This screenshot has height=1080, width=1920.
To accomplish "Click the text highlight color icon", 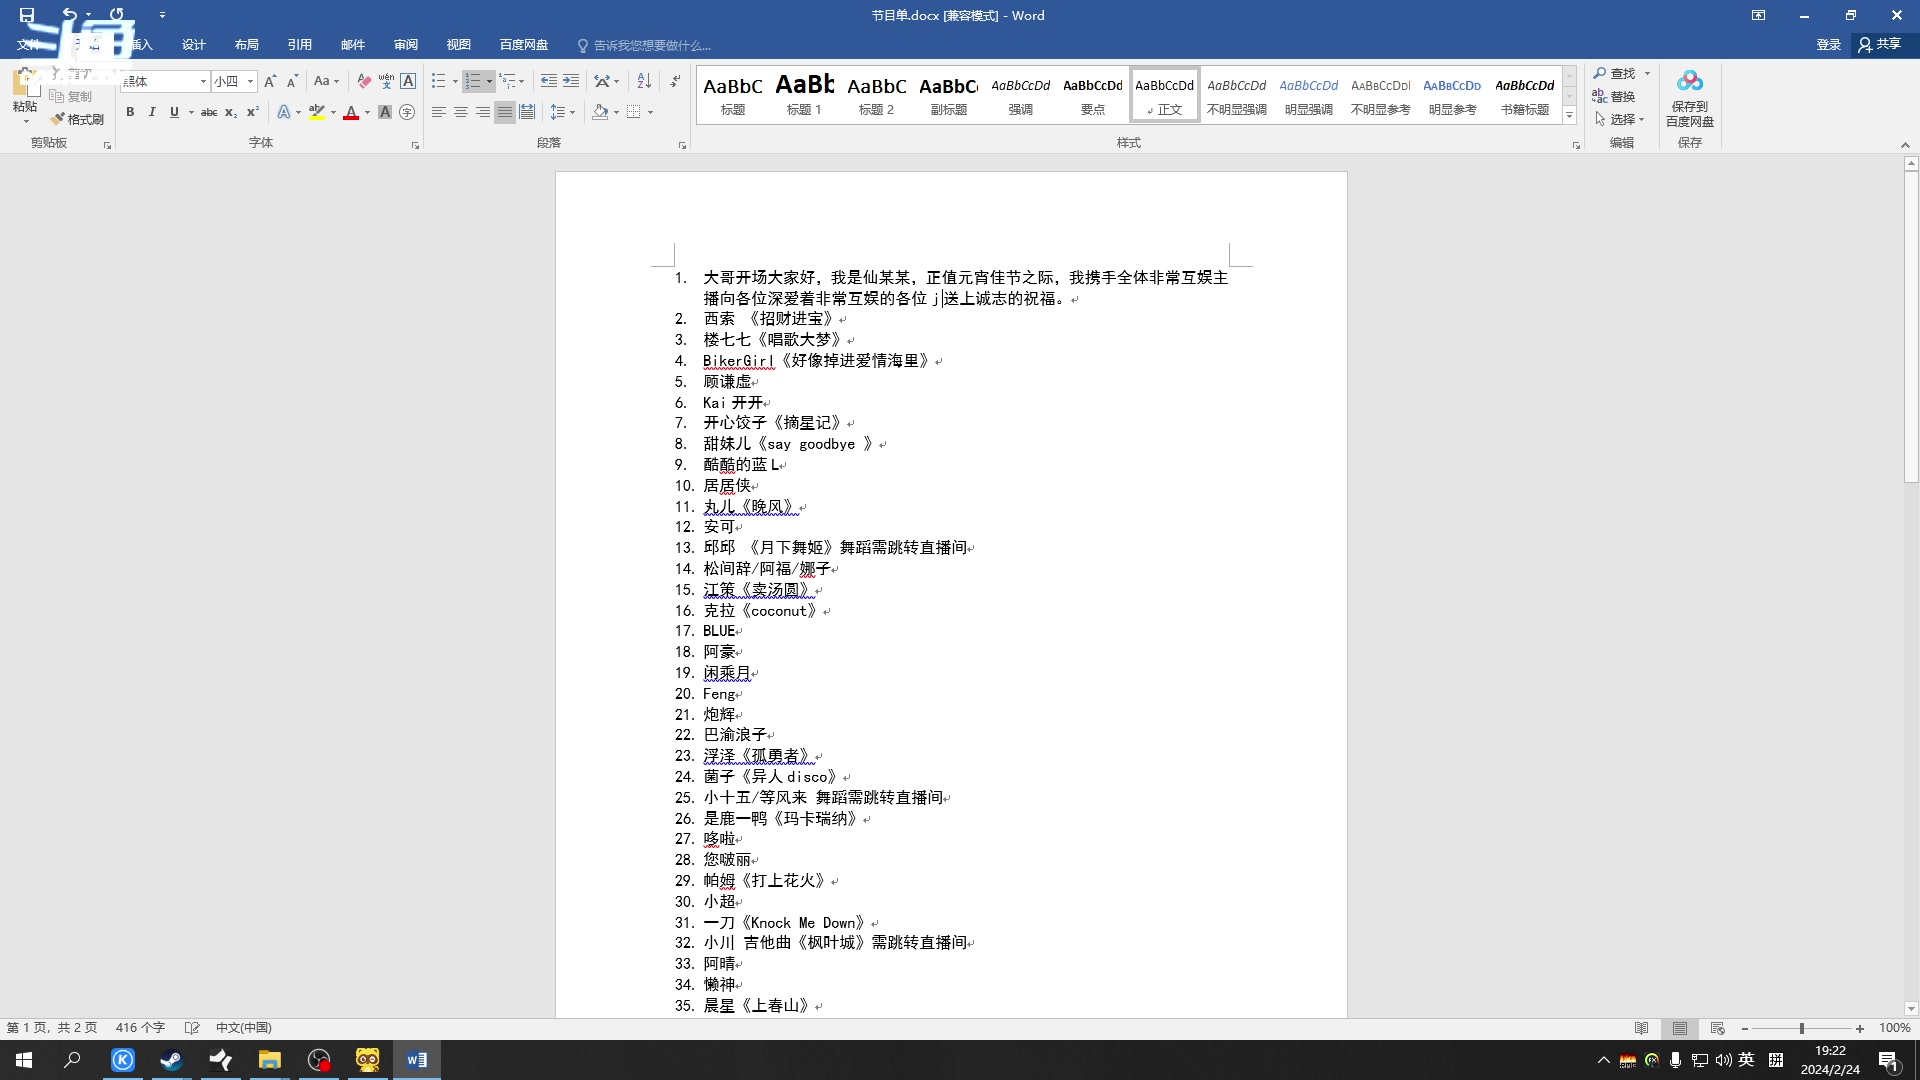I will click(x=317, y=112).
